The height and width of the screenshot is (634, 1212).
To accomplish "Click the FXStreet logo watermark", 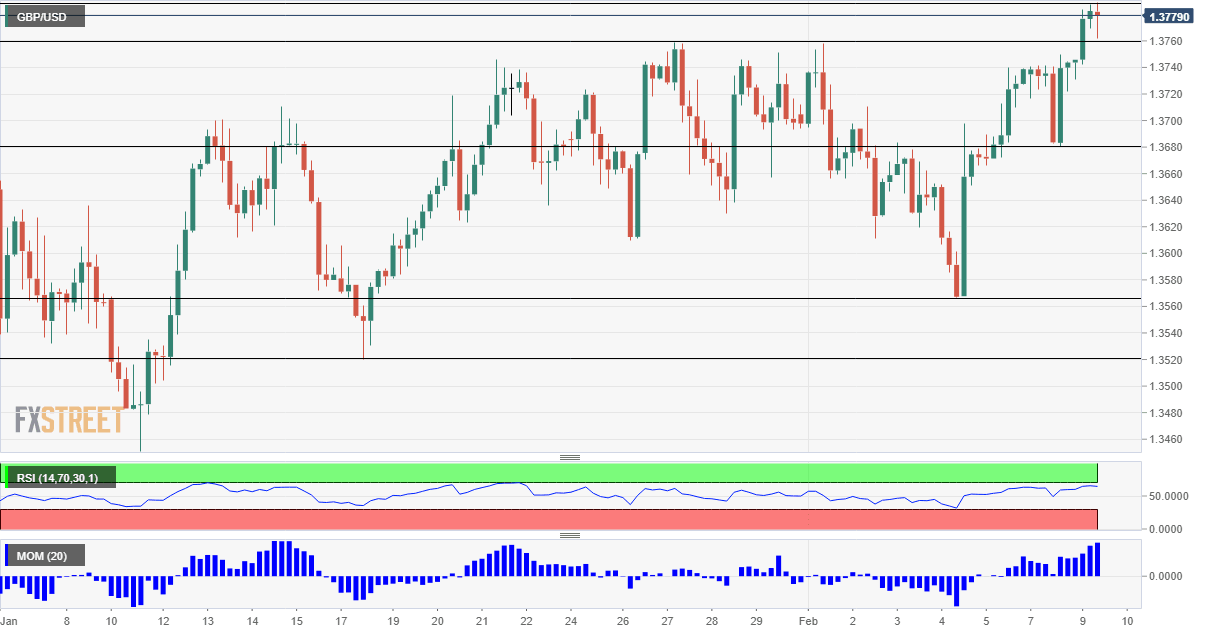I will (68, 420).
